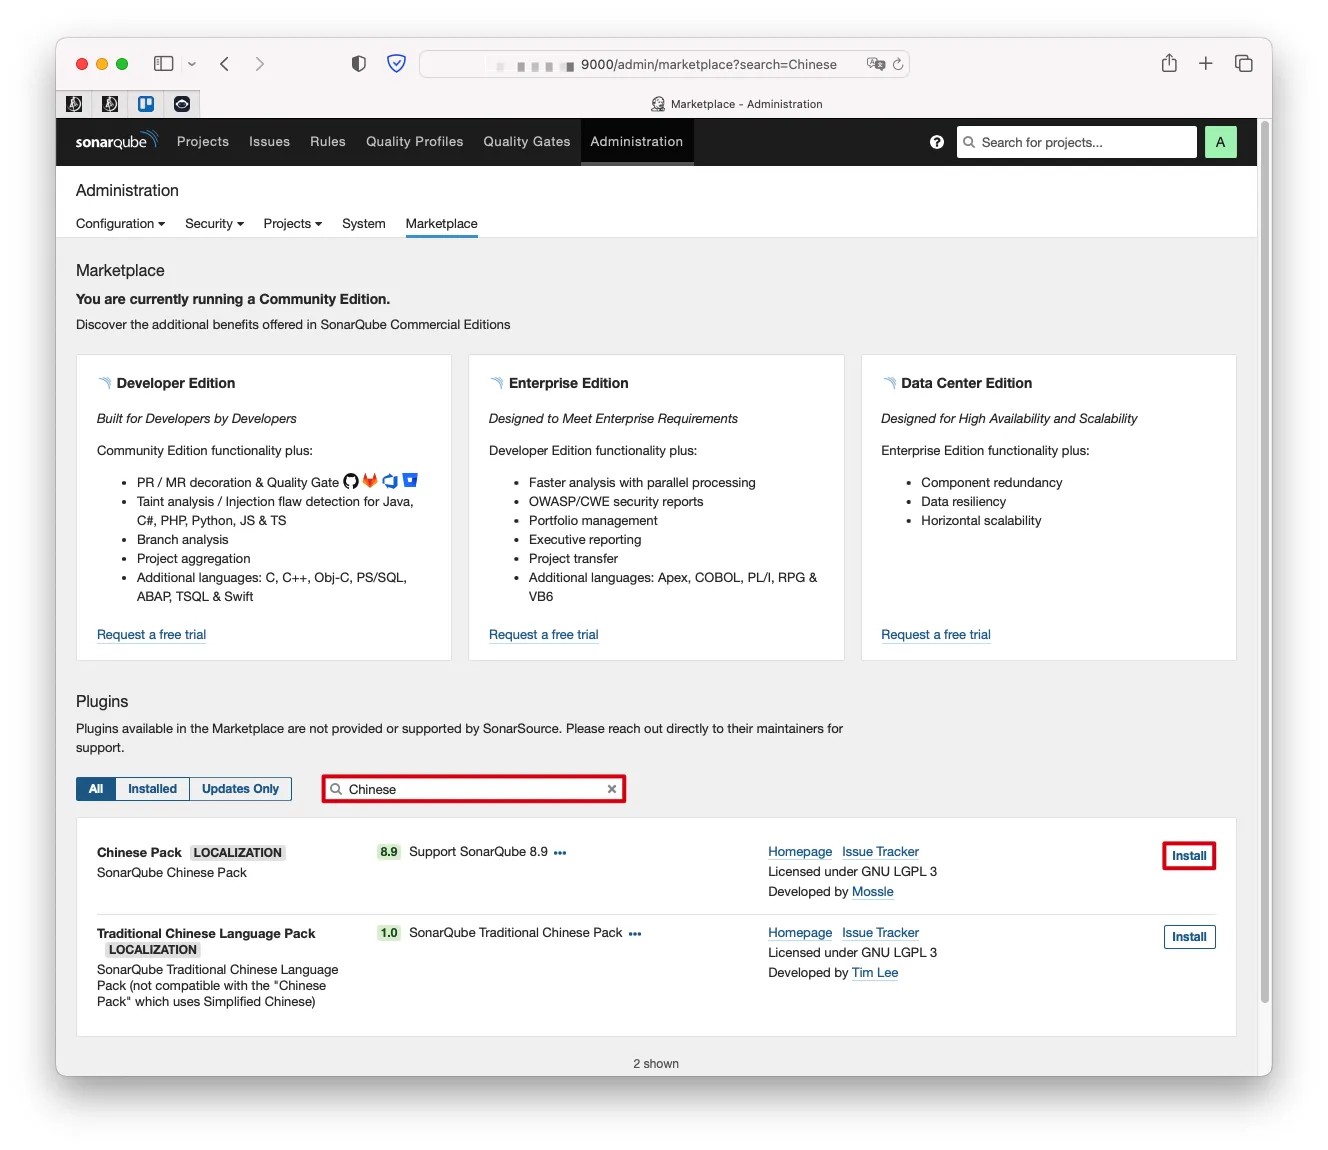
Task: Click the privacy shield half-circle icon
Action: [359, 64]
